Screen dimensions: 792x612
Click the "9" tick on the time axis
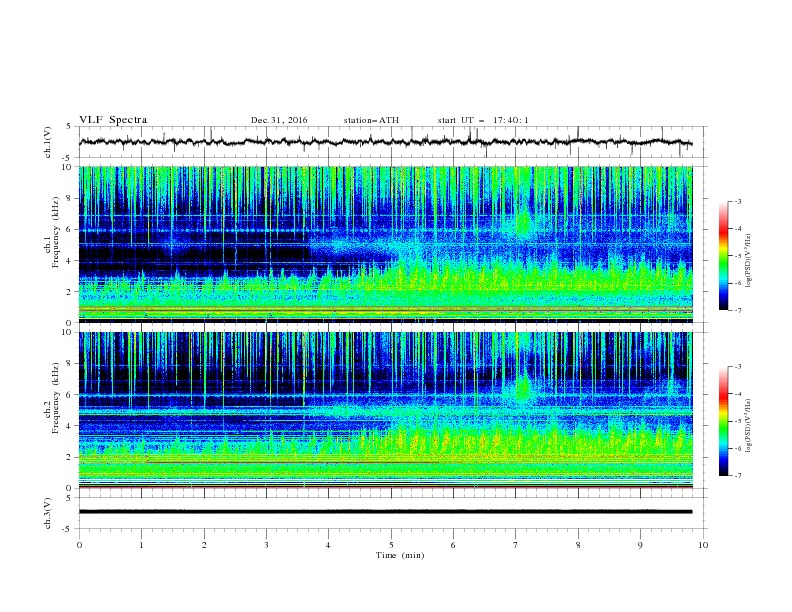click(640, 545)
